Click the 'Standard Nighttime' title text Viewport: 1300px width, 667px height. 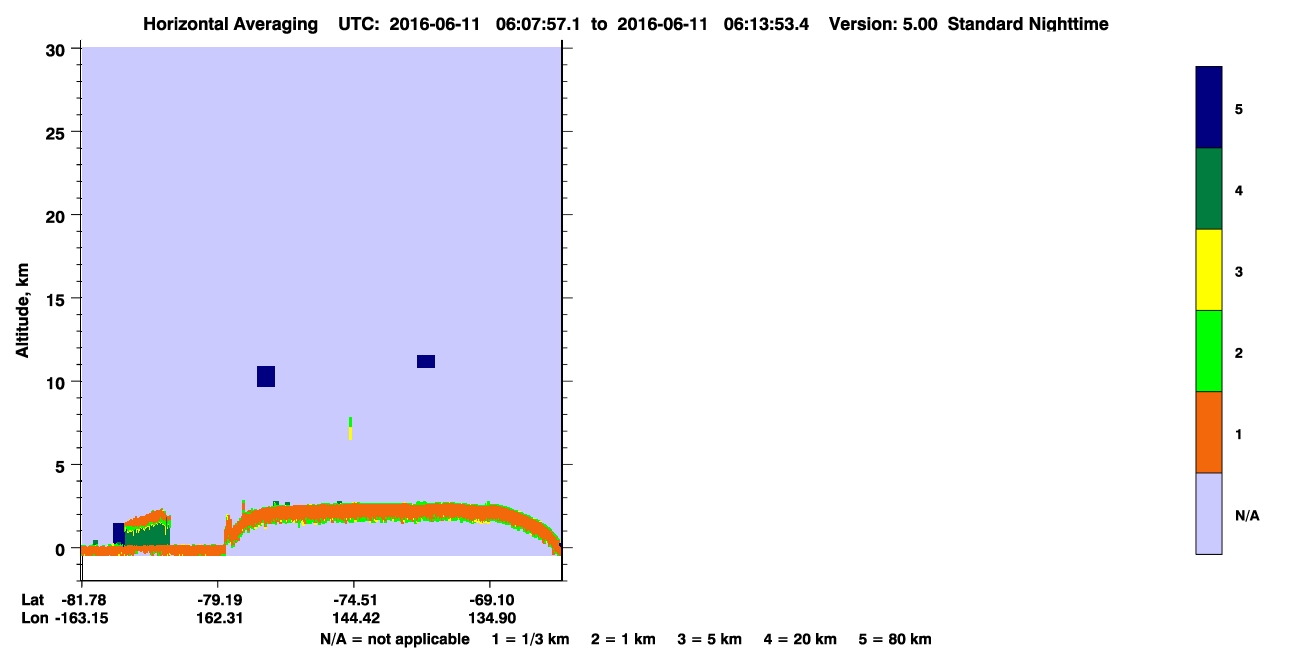(x=1028, y=24)
